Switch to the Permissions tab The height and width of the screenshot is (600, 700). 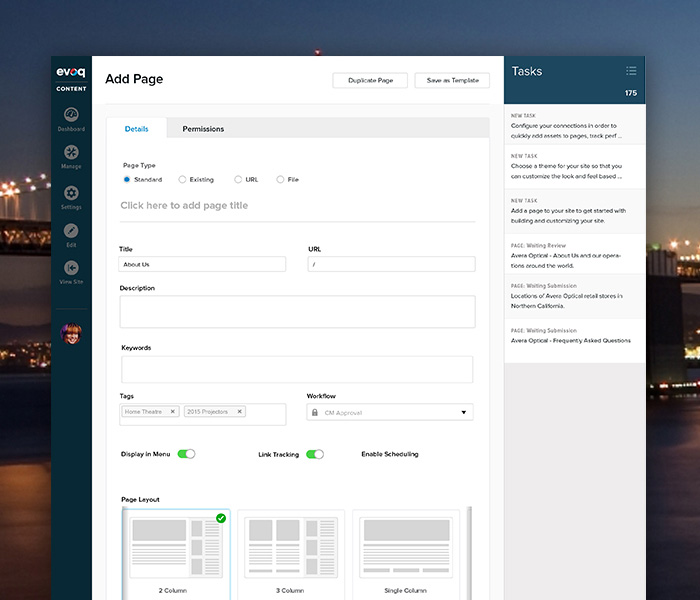click(x=203, y=129)
